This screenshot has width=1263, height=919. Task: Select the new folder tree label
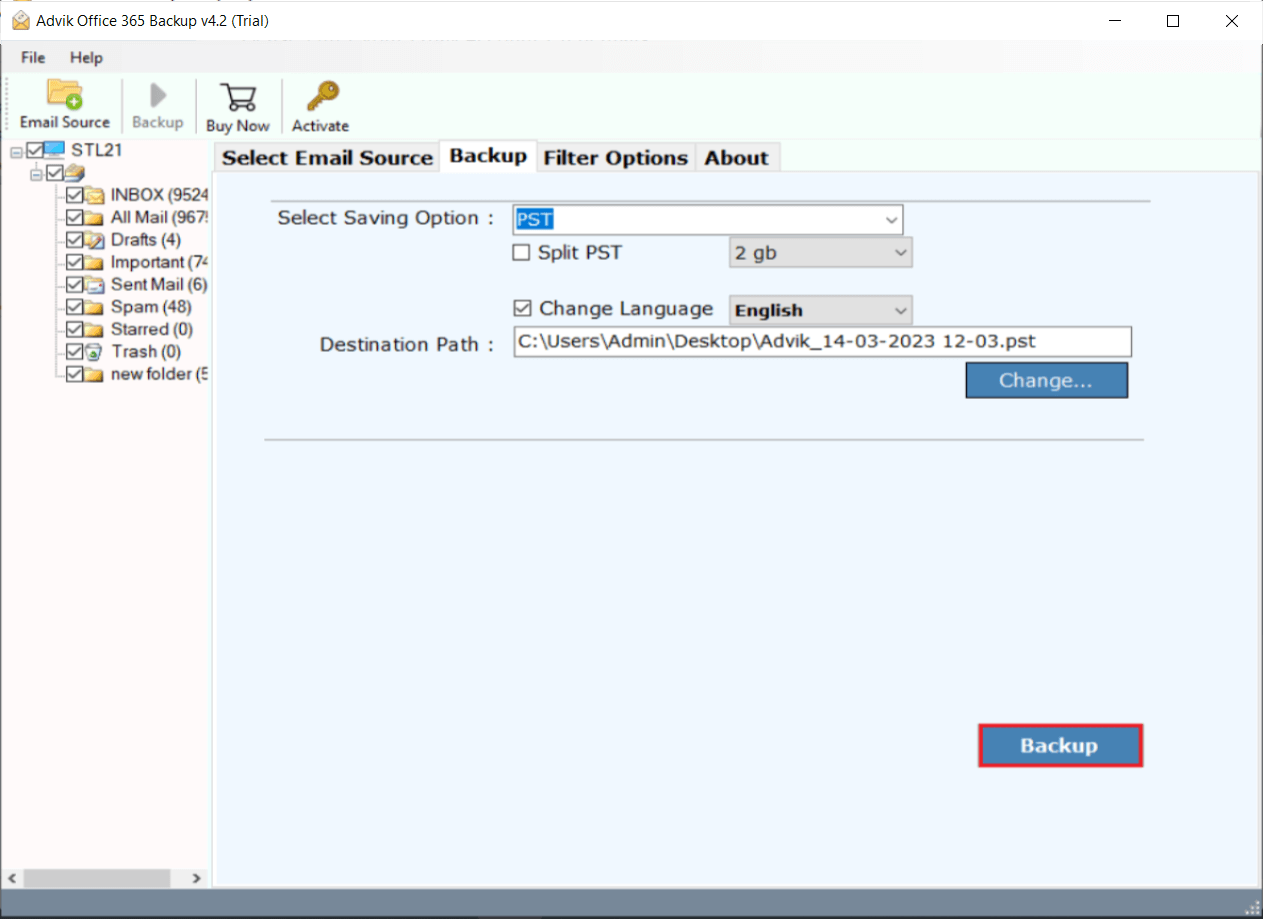159,374
